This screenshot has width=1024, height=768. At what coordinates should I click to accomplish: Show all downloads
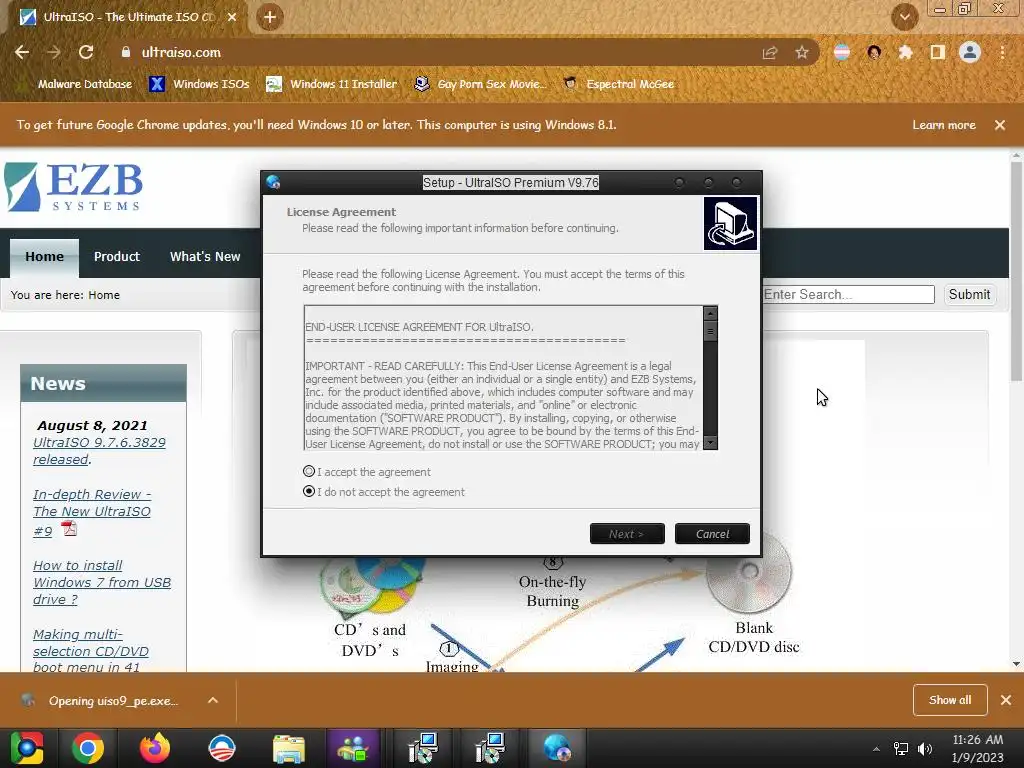click(950, 700)
